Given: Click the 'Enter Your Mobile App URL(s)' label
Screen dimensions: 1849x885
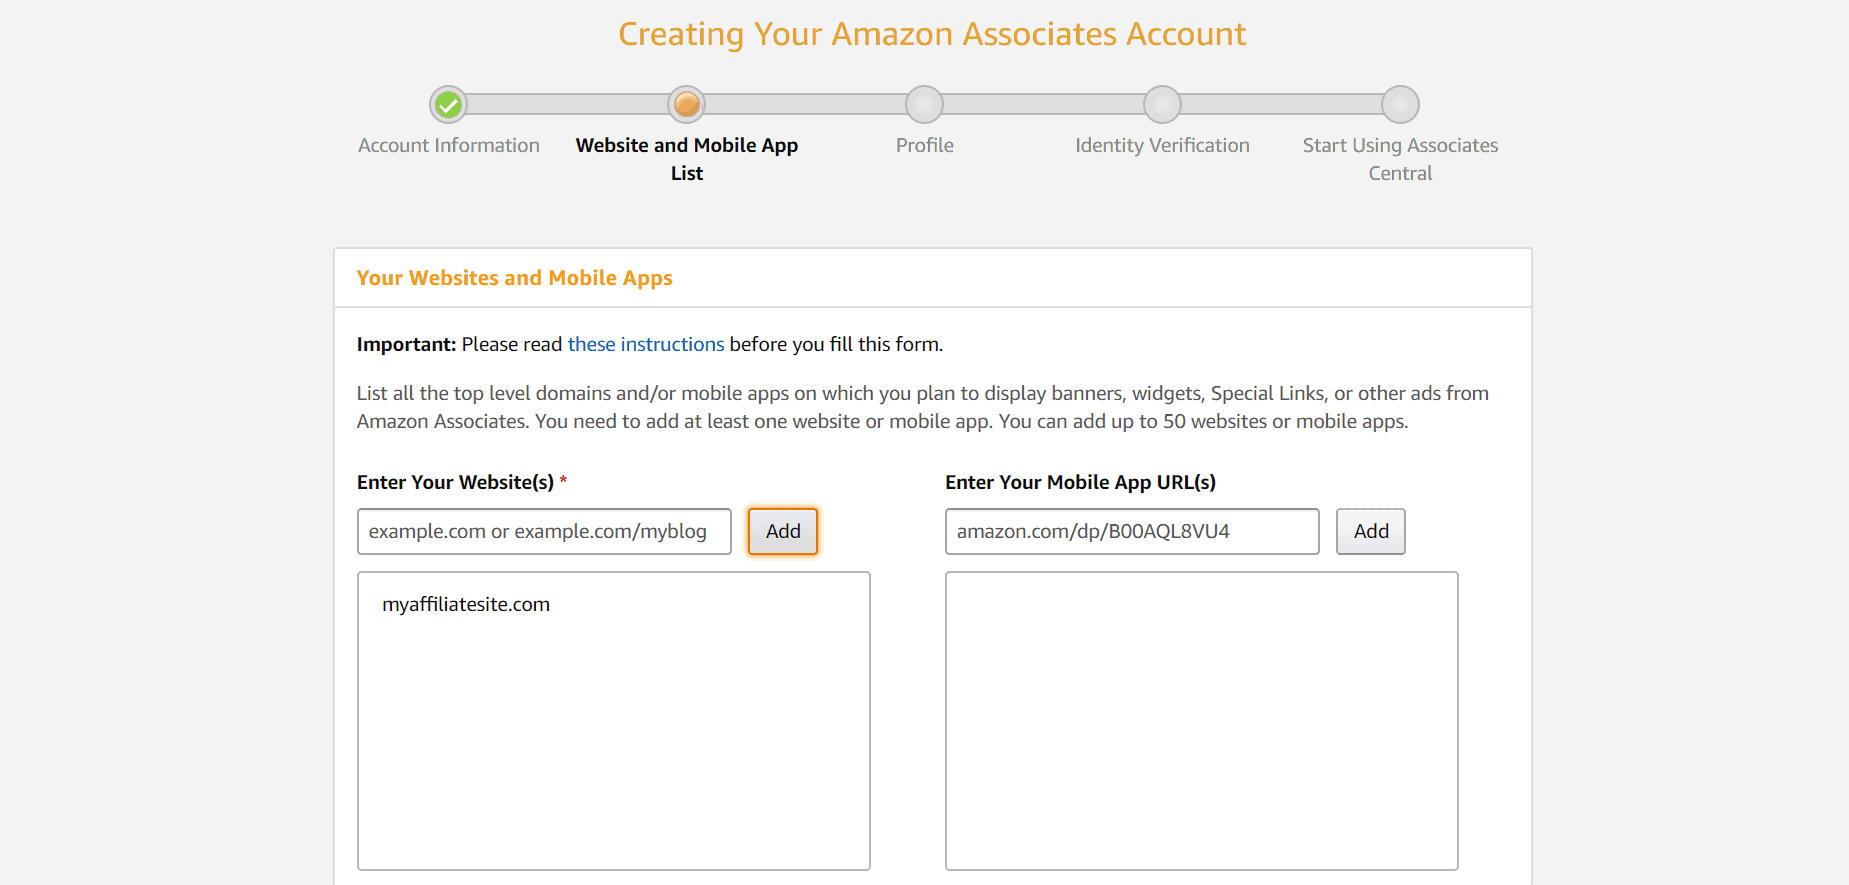Looking at the screenshot, I should (1081, 482).
